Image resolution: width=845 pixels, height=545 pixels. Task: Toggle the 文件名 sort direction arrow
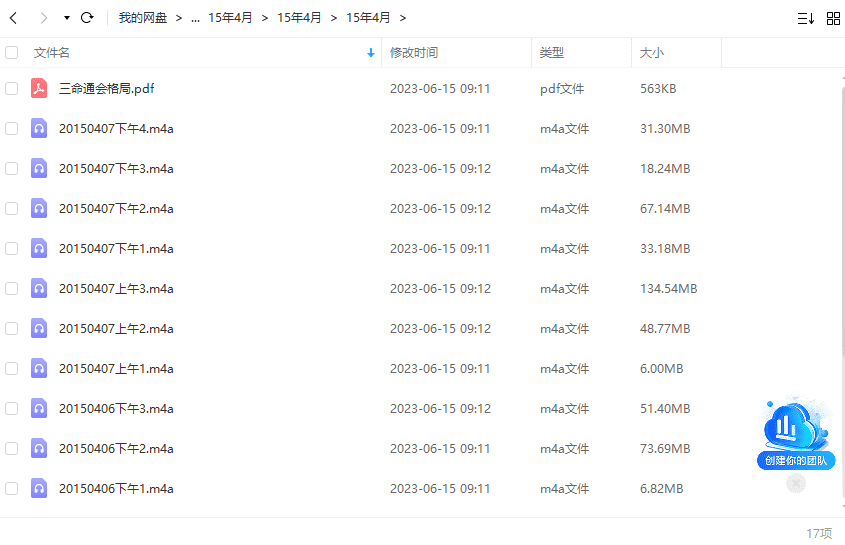click(x=371, y=53)
